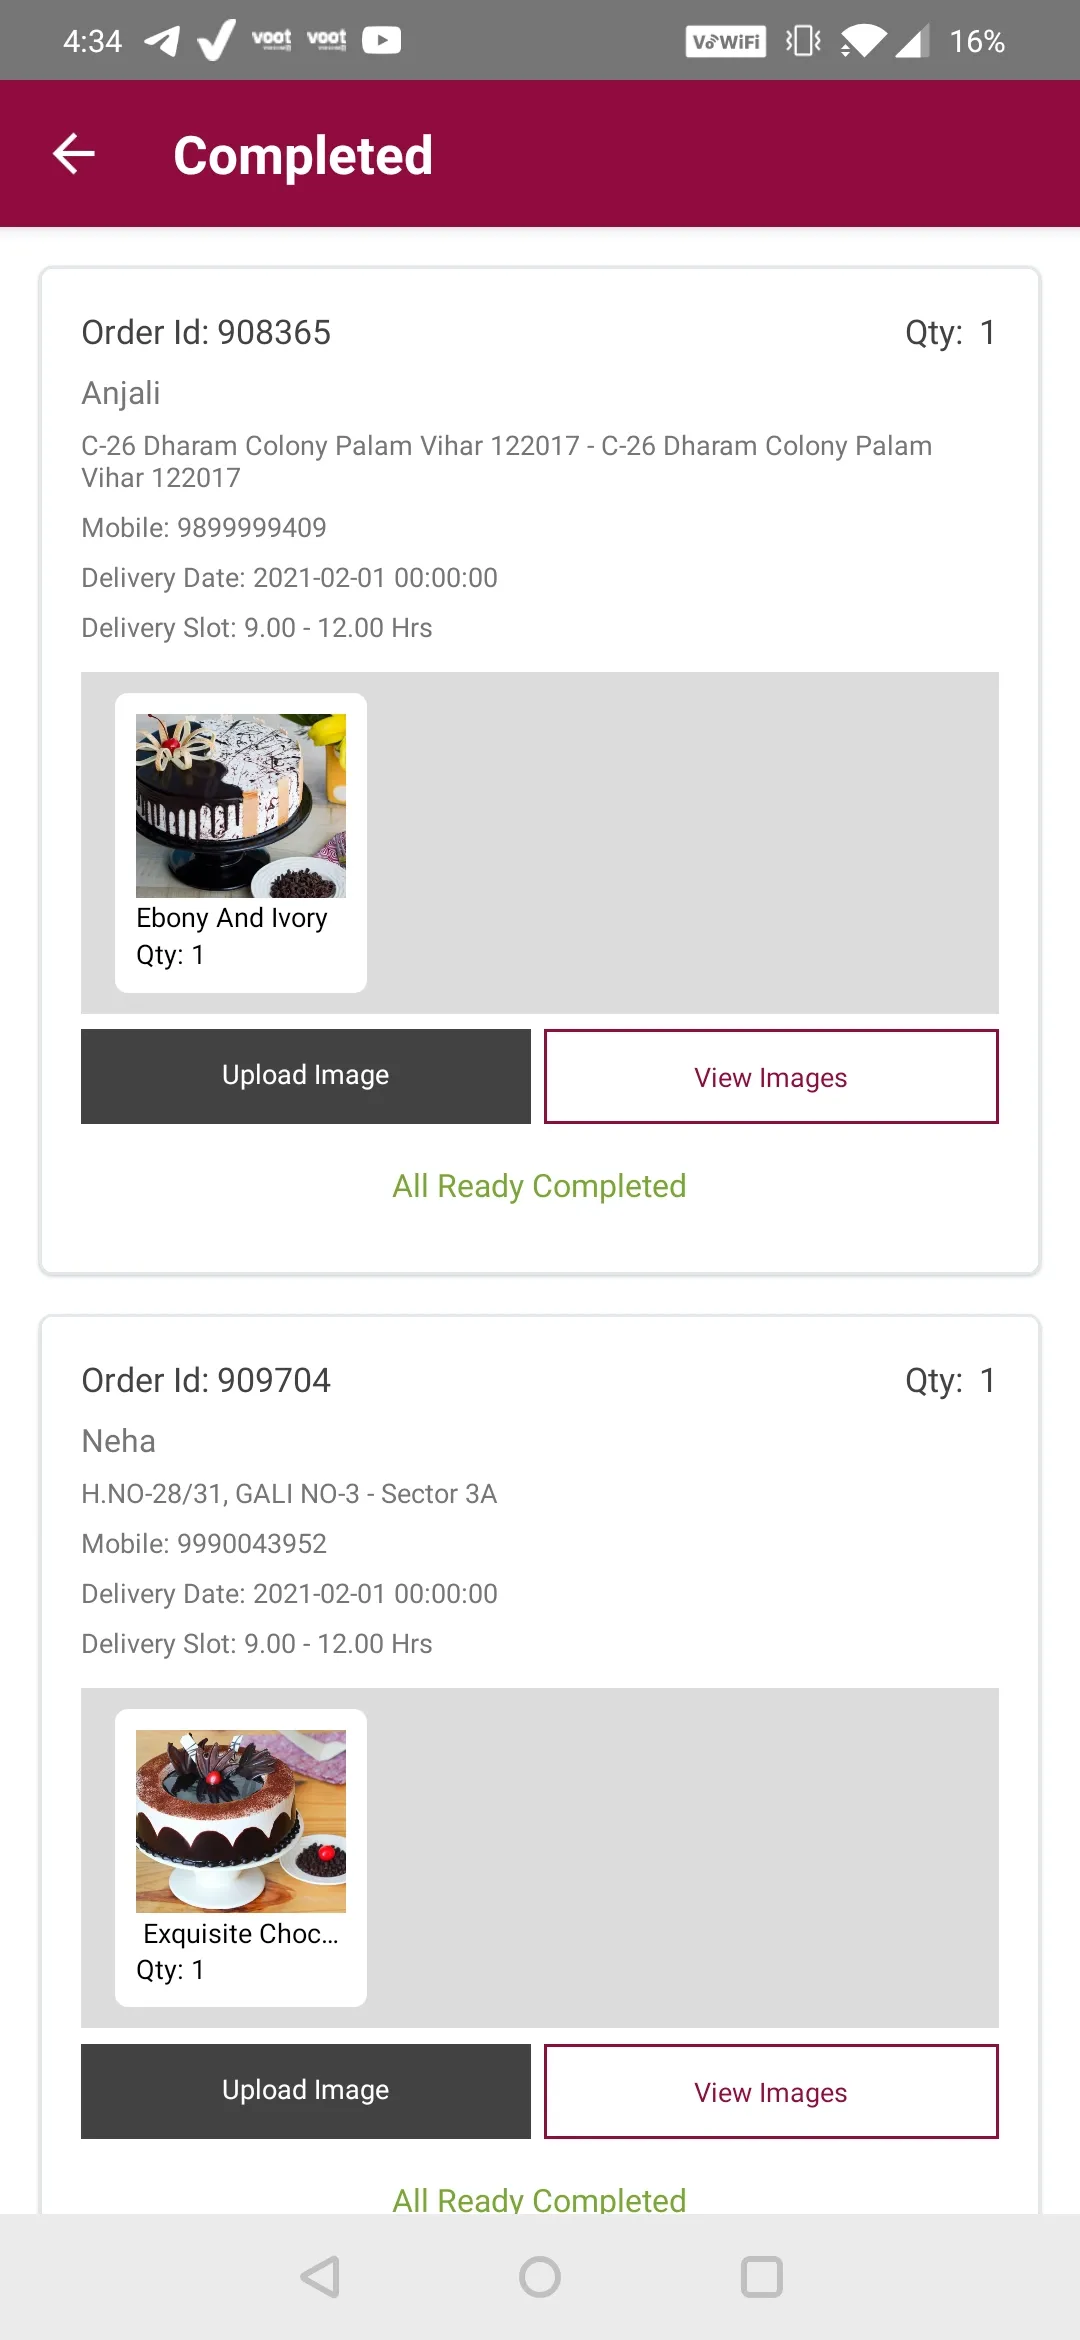Open the Ebony And Ivory cake thumbnail

241,806
